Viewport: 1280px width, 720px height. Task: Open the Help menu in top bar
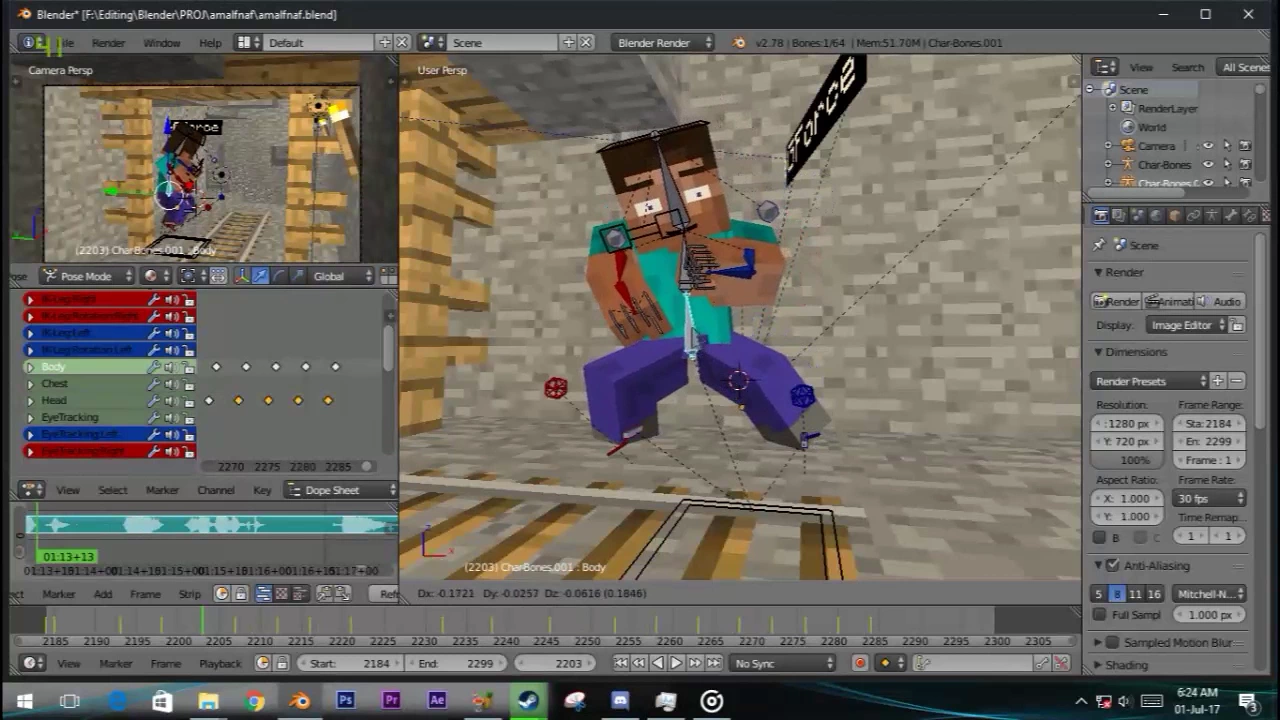(x=210, y=43)
